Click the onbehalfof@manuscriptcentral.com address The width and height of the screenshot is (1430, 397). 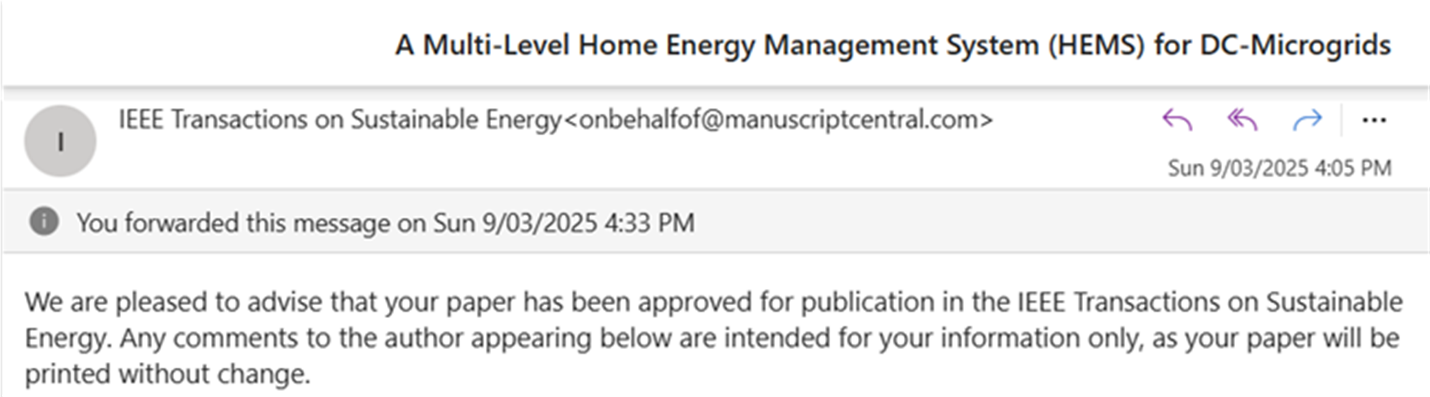tap(778, 120)
